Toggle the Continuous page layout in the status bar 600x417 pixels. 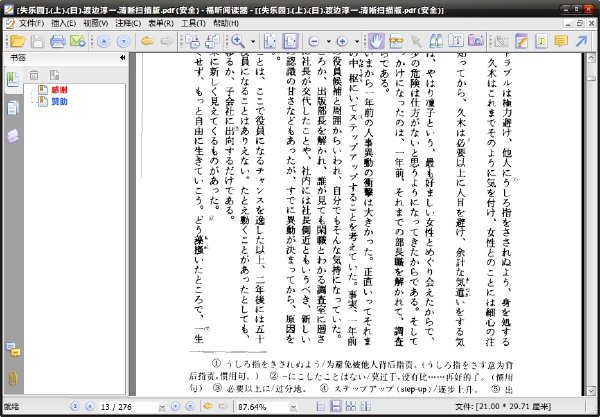click(336, 406)
